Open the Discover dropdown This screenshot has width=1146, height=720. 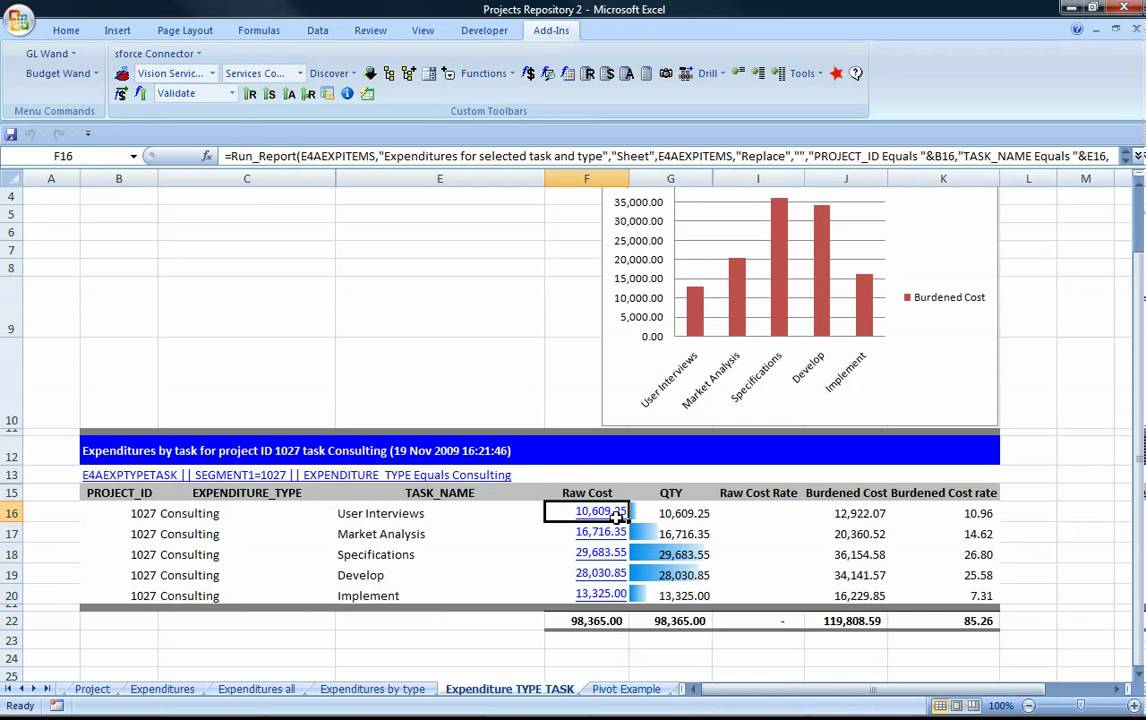pos(333,73)
